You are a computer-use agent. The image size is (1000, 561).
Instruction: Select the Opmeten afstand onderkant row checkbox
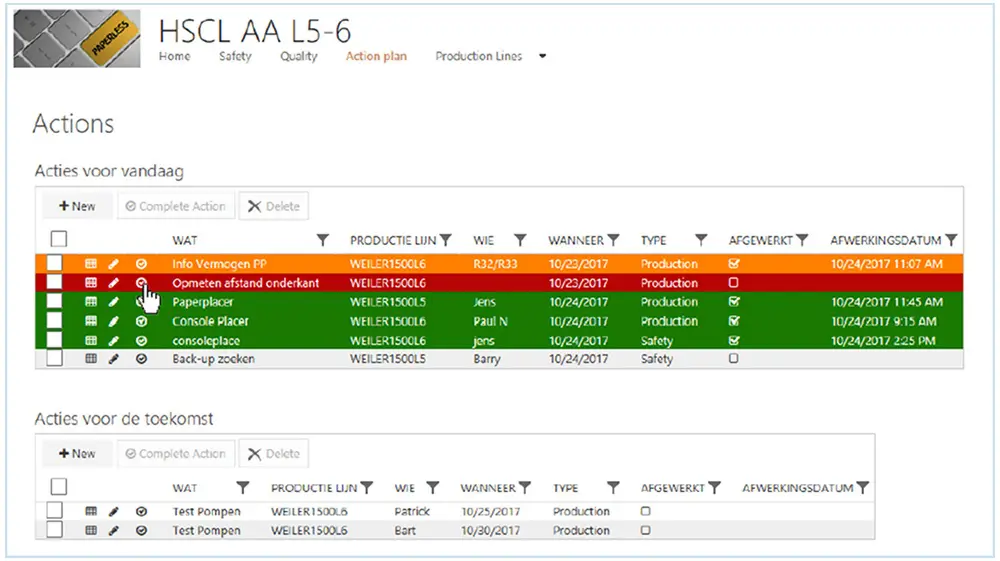[x=55, y=282]
